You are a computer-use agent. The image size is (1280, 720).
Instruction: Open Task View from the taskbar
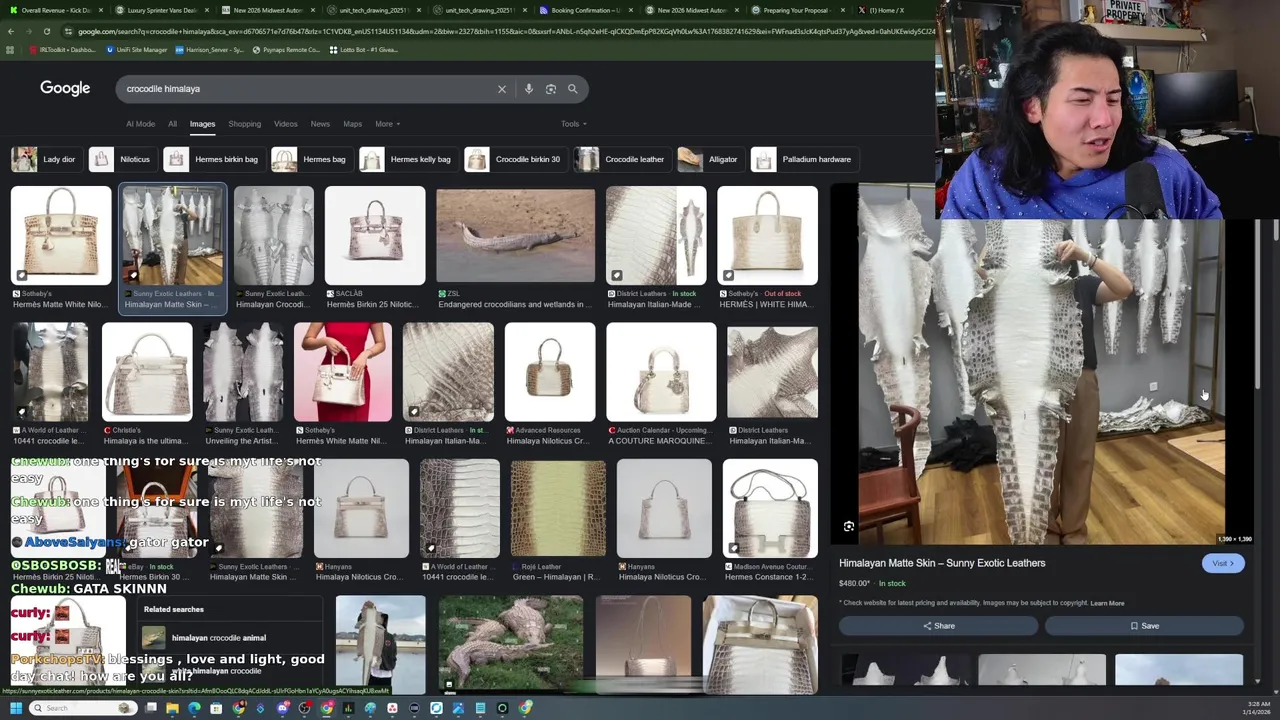tap(150, 708)
